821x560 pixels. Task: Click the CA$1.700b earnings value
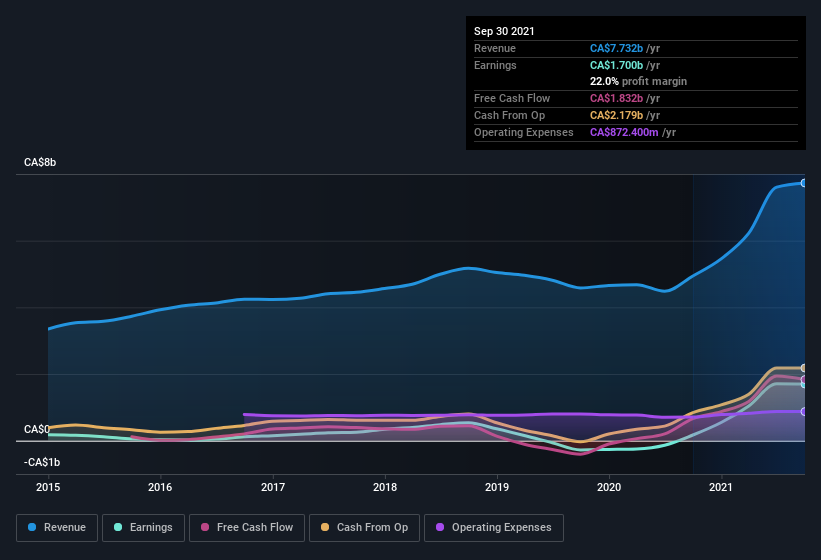click(616, 65)
